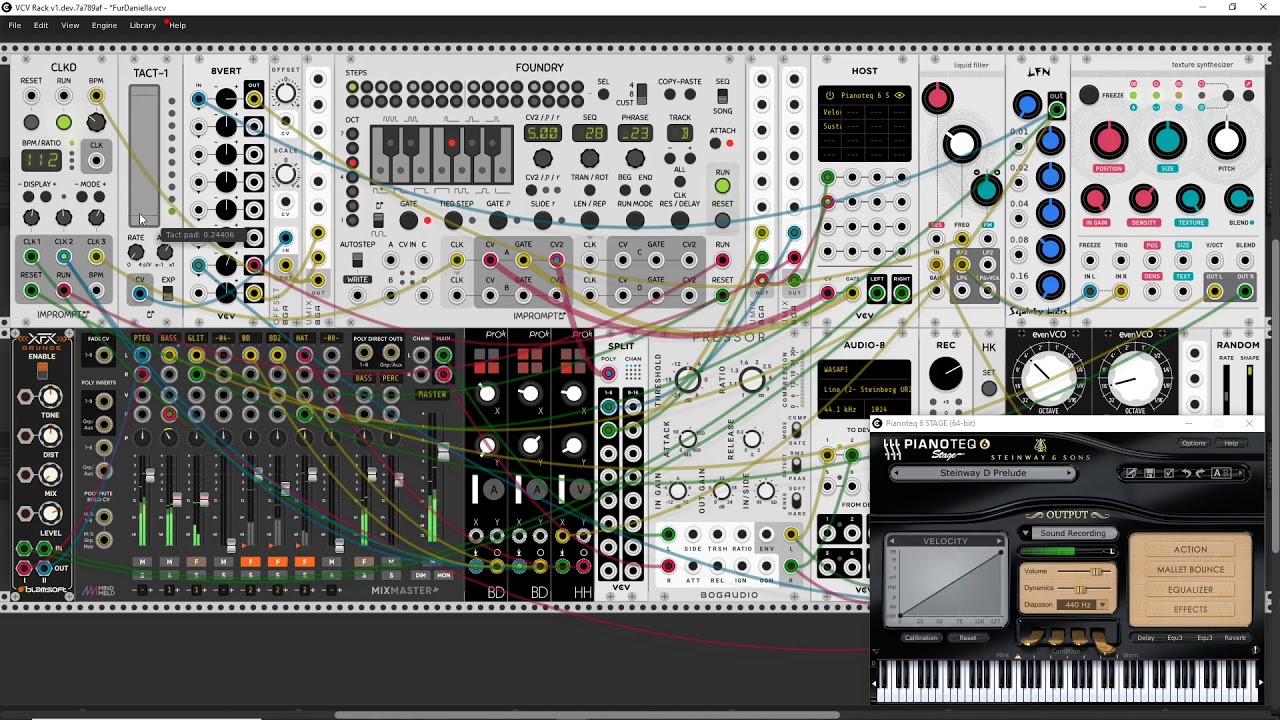This screenshot has width=1280, height=720.
Task: Open the File menu
Action: click(15, 25)
